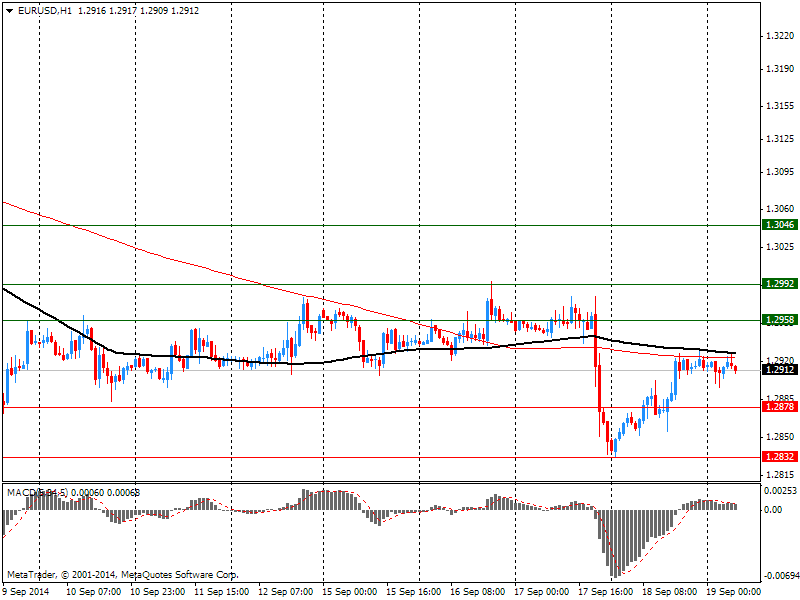Image resolution: width=800 pixels, height=600 pixels.
Task: Click the 17 Sep 16:00 time label
Action: (606, 592)
